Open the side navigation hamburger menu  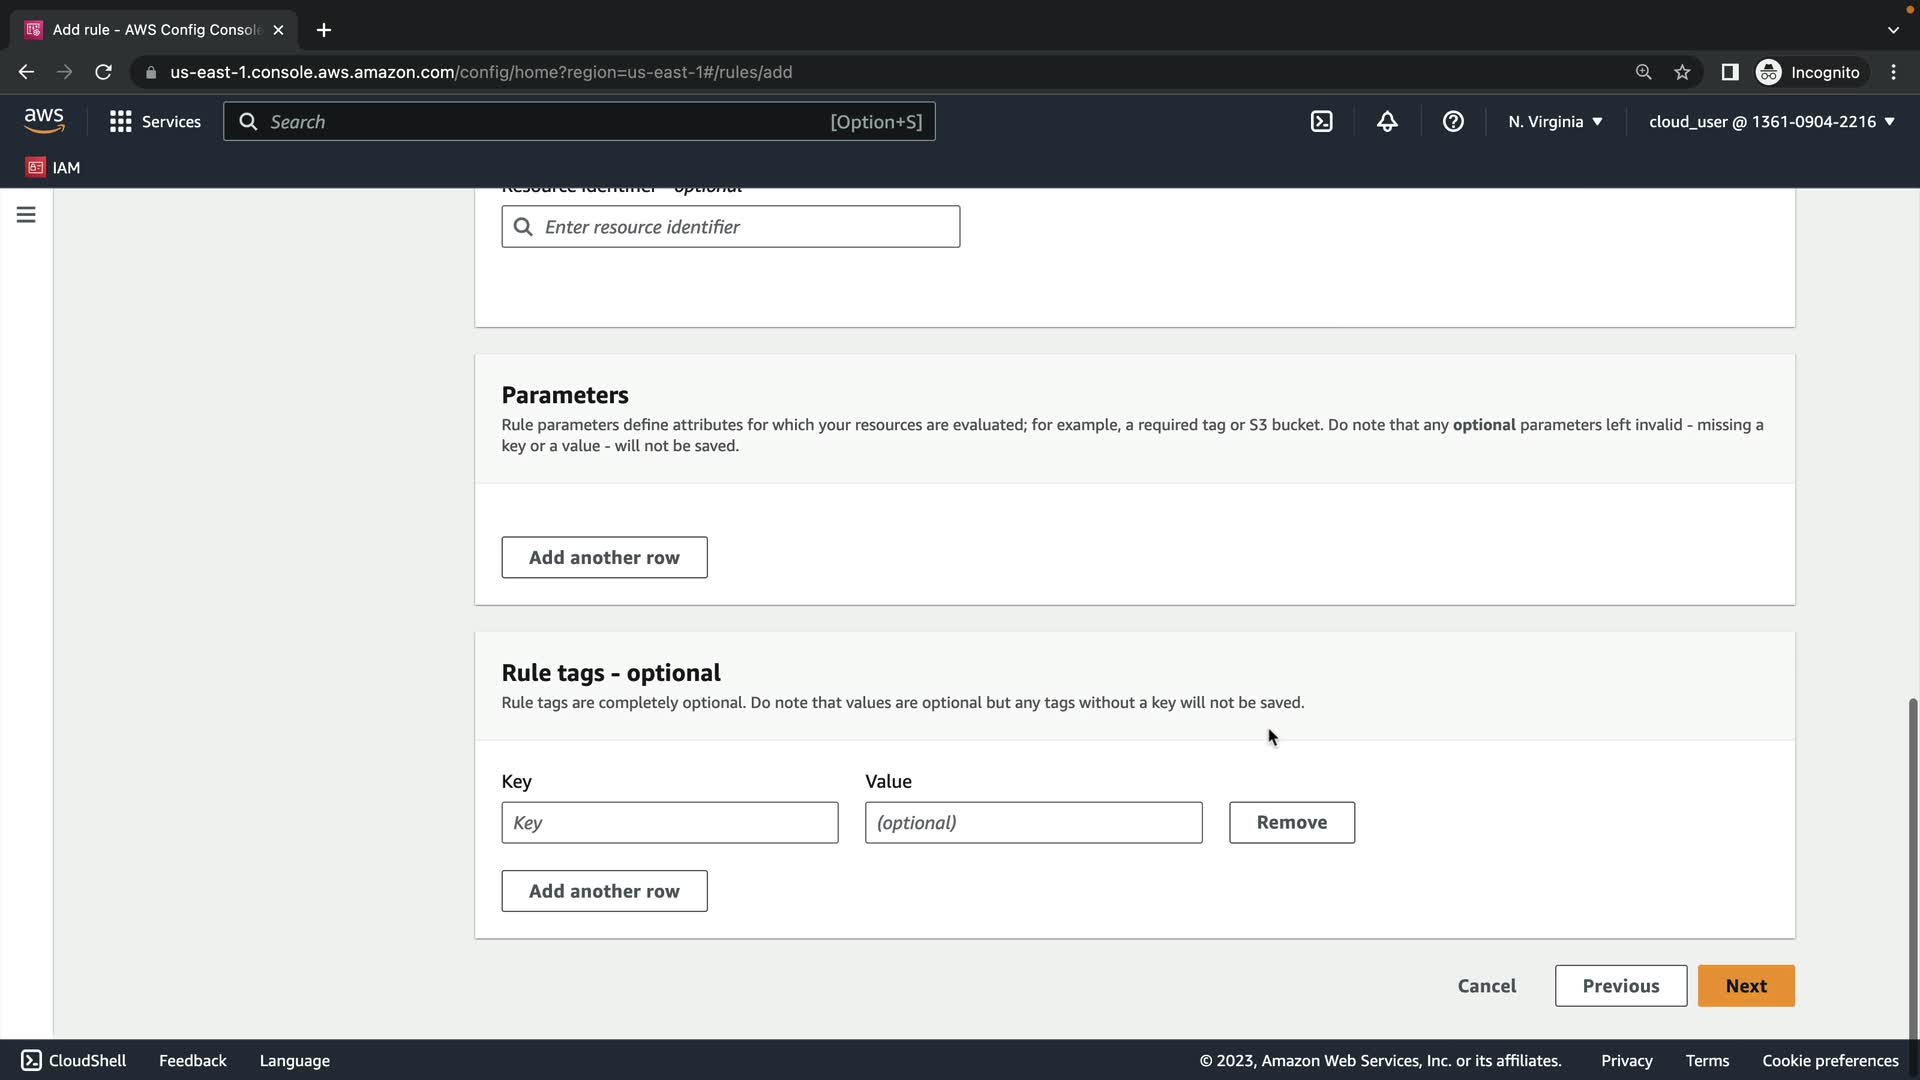(26, 215)
